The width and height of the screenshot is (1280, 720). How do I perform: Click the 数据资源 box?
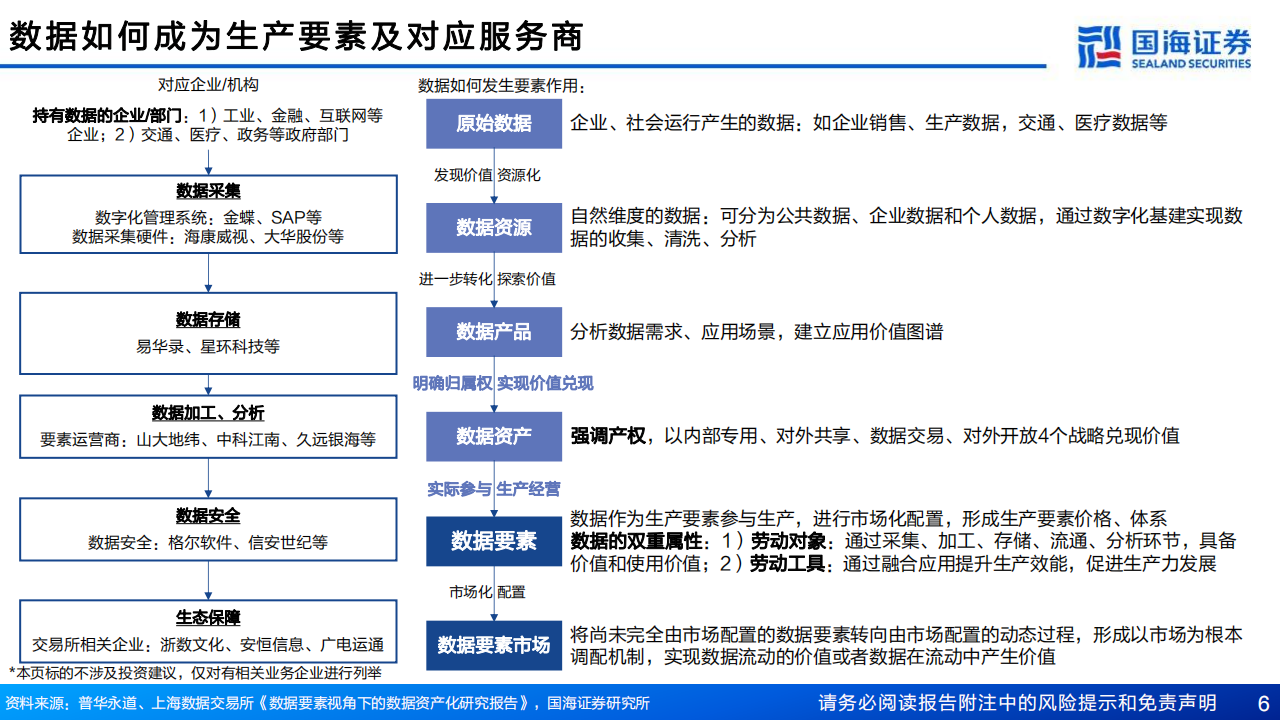point(494,227)
